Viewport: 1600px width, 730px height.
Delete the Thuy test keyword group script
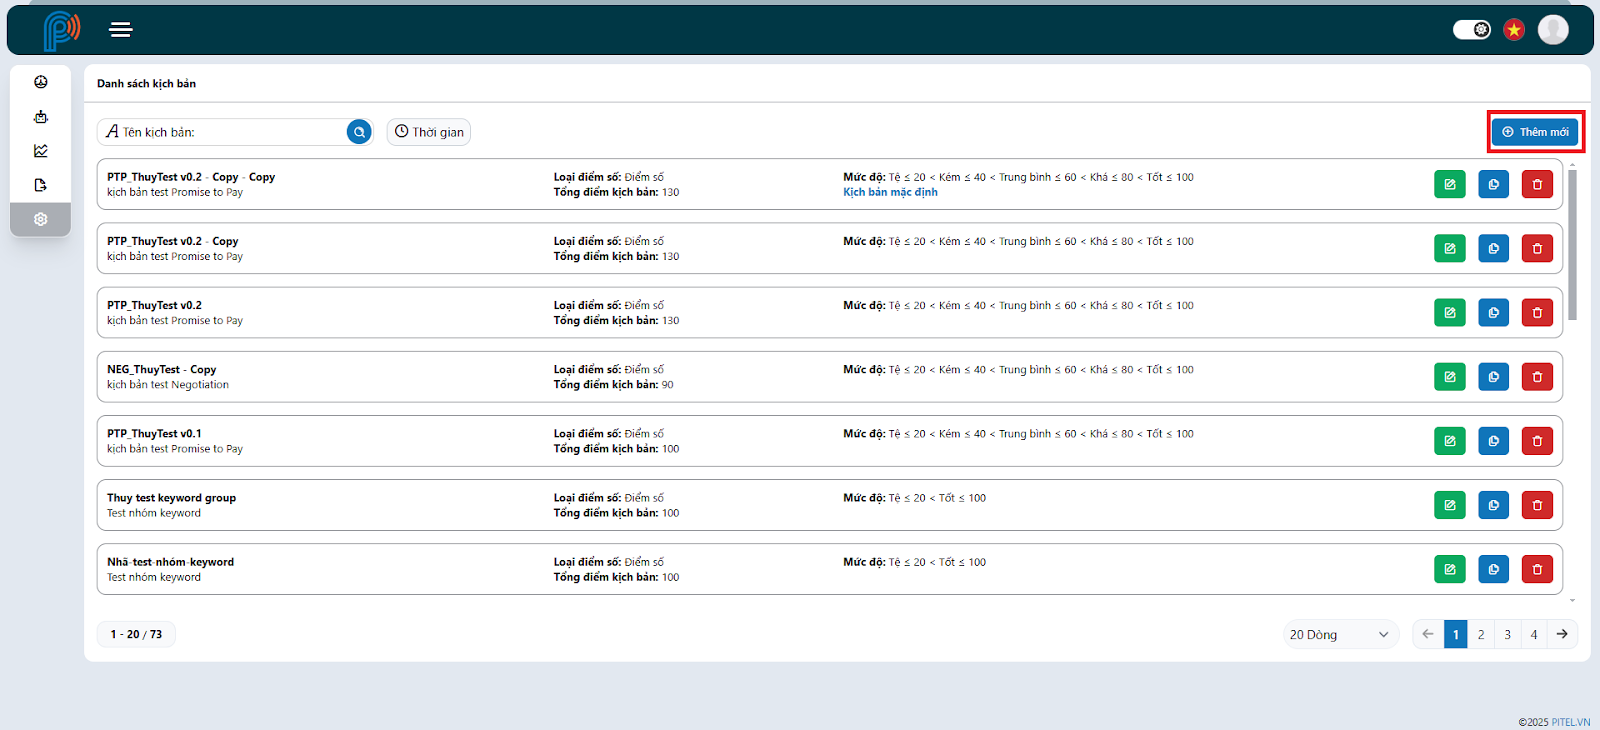click(x=1538, y=505)
